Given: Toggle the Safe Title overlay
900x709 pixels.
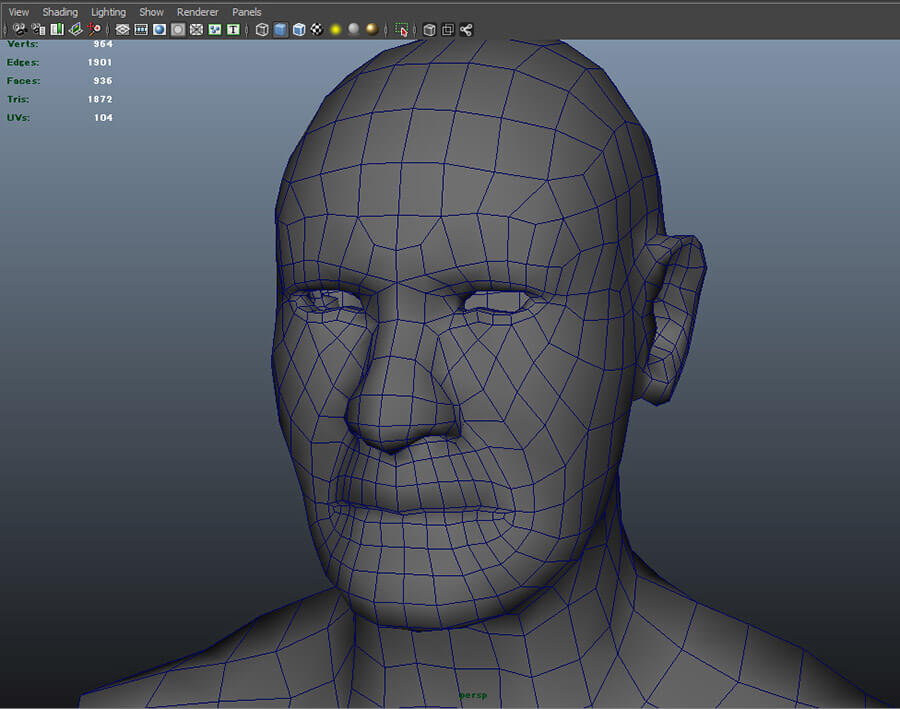Looking at the screenshot, I should 233,29.
